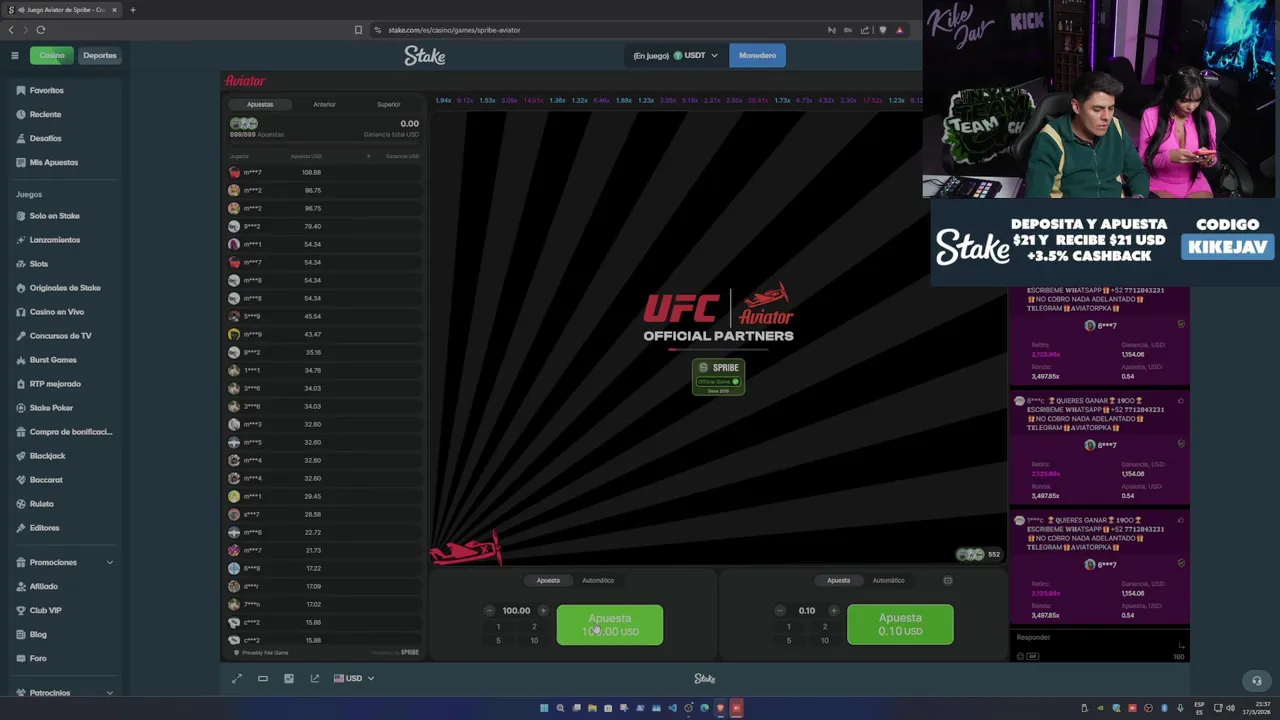Go to the Stake logo home link
1280x720 pixels.
click(425, 56)
